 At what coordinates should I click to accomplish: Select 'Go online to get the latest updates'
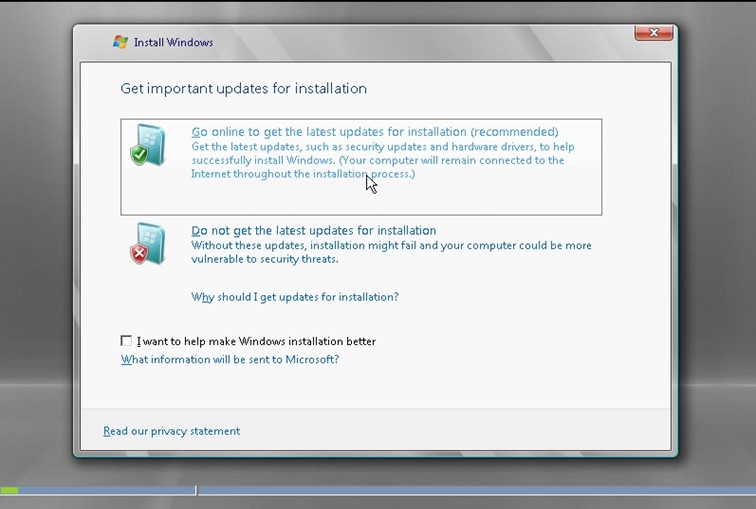pyautogui.click(x=374, y=132)
